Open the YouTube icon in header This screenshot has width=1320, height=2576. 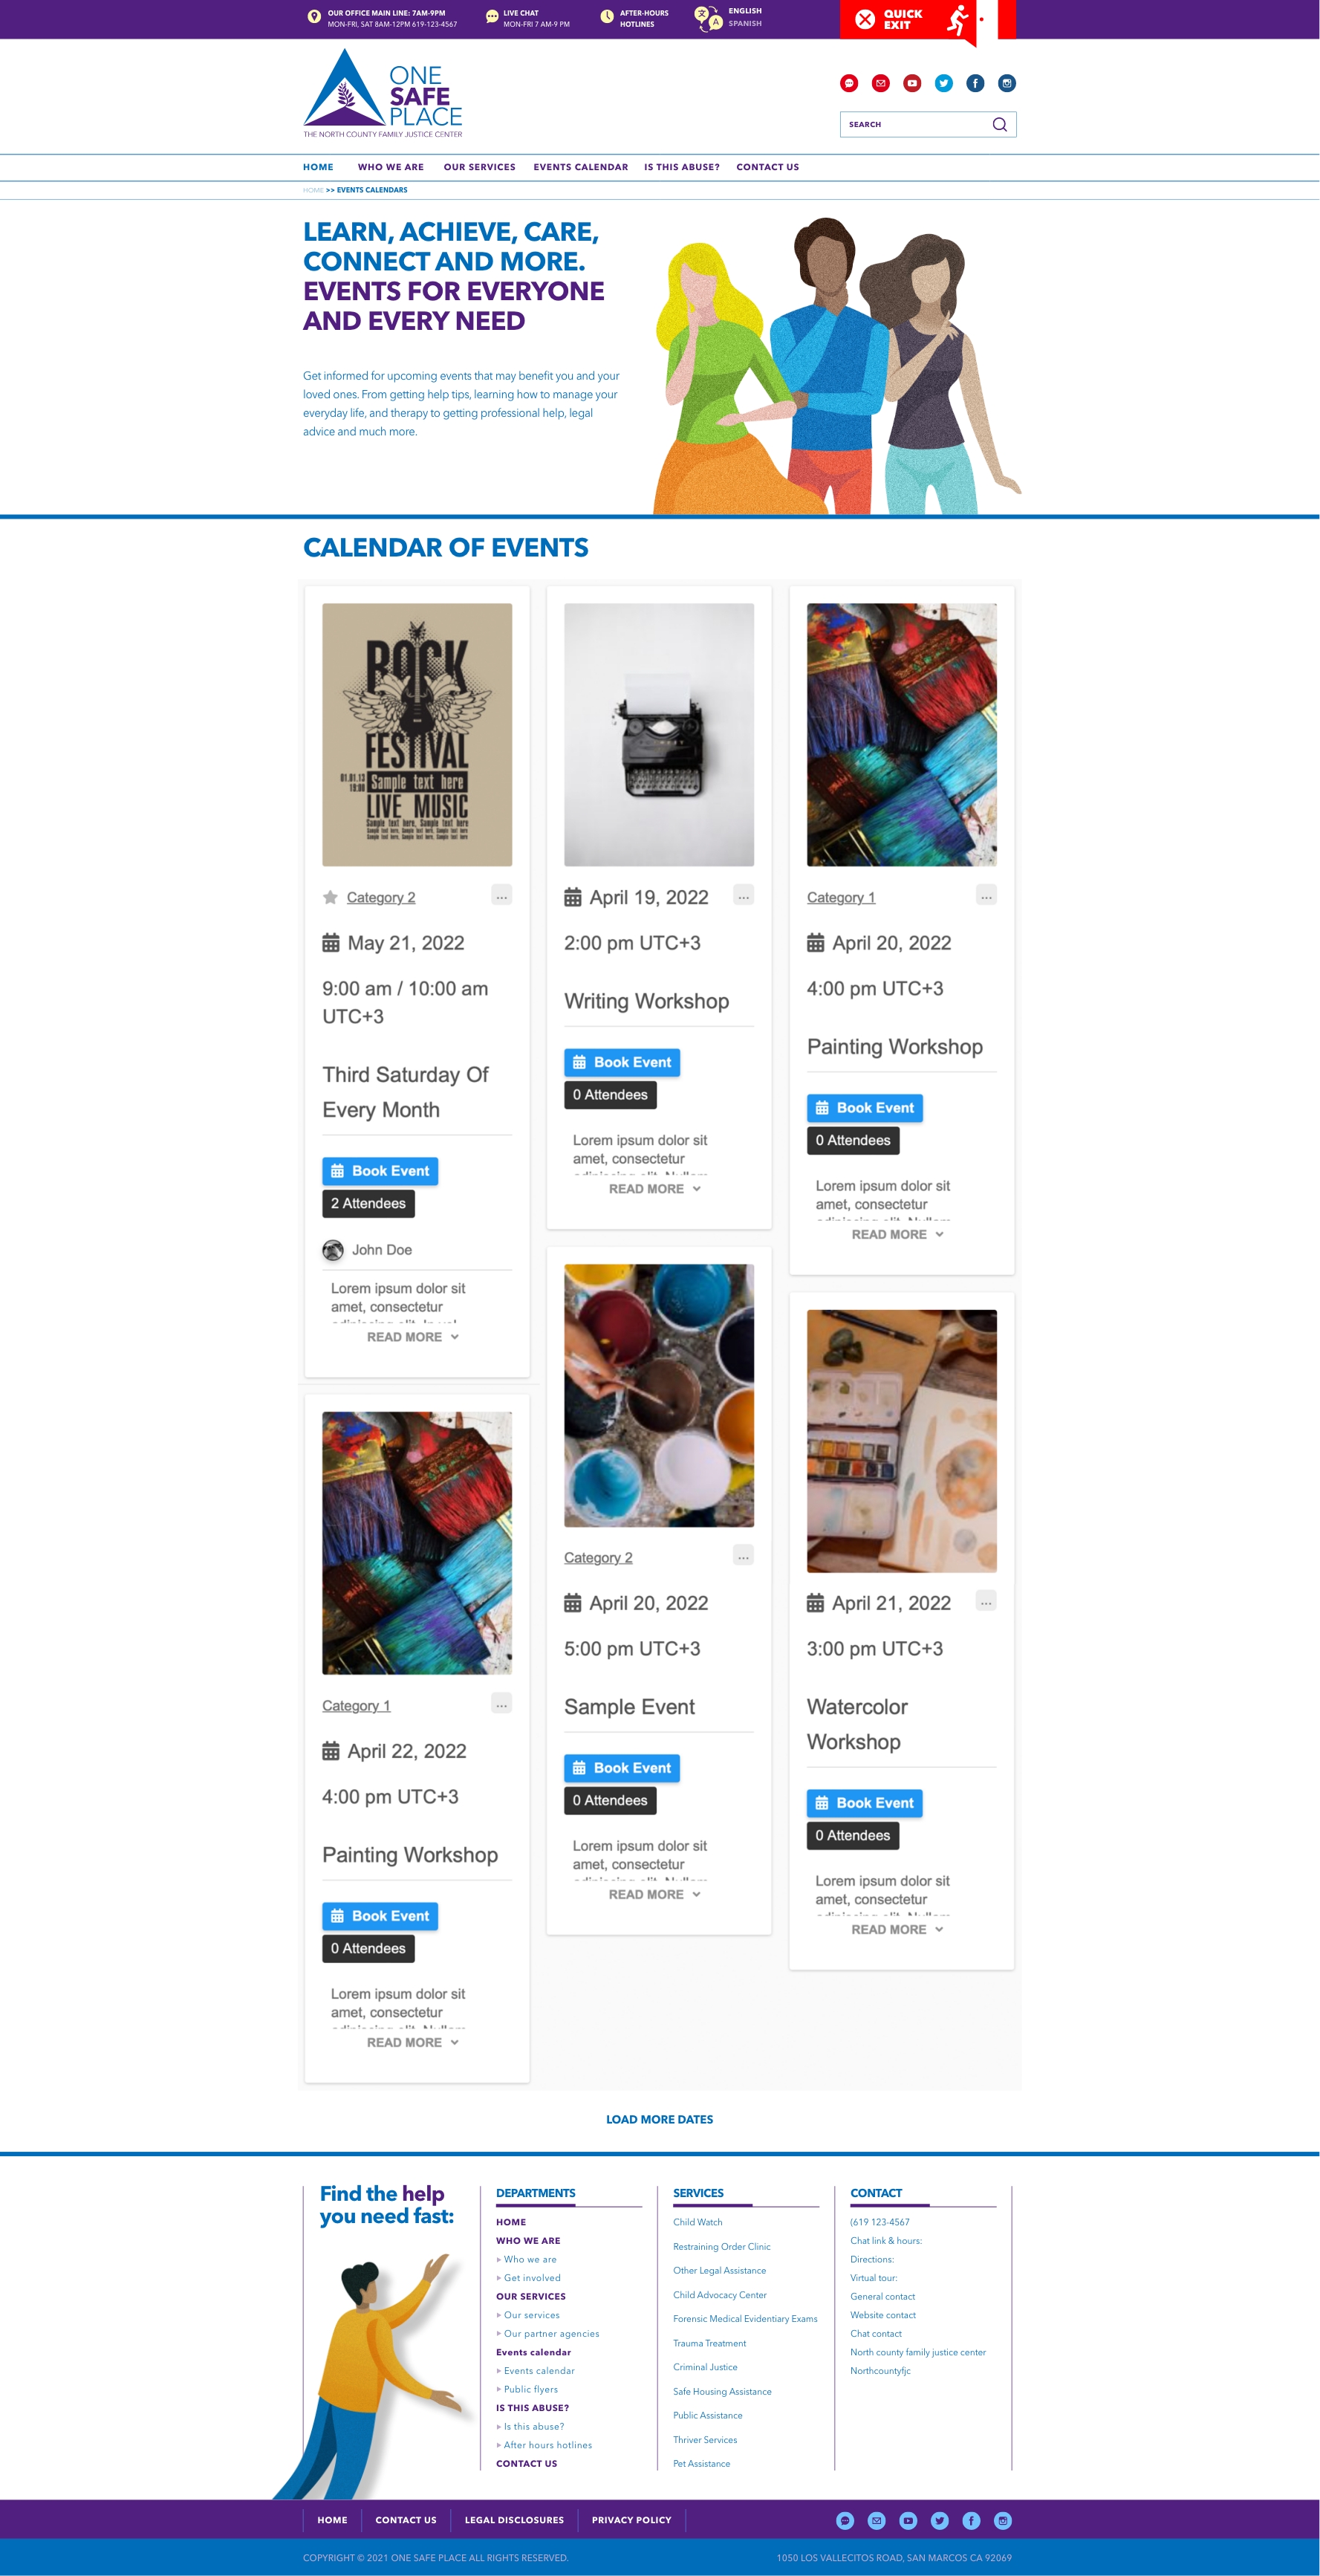click(912, 83)
